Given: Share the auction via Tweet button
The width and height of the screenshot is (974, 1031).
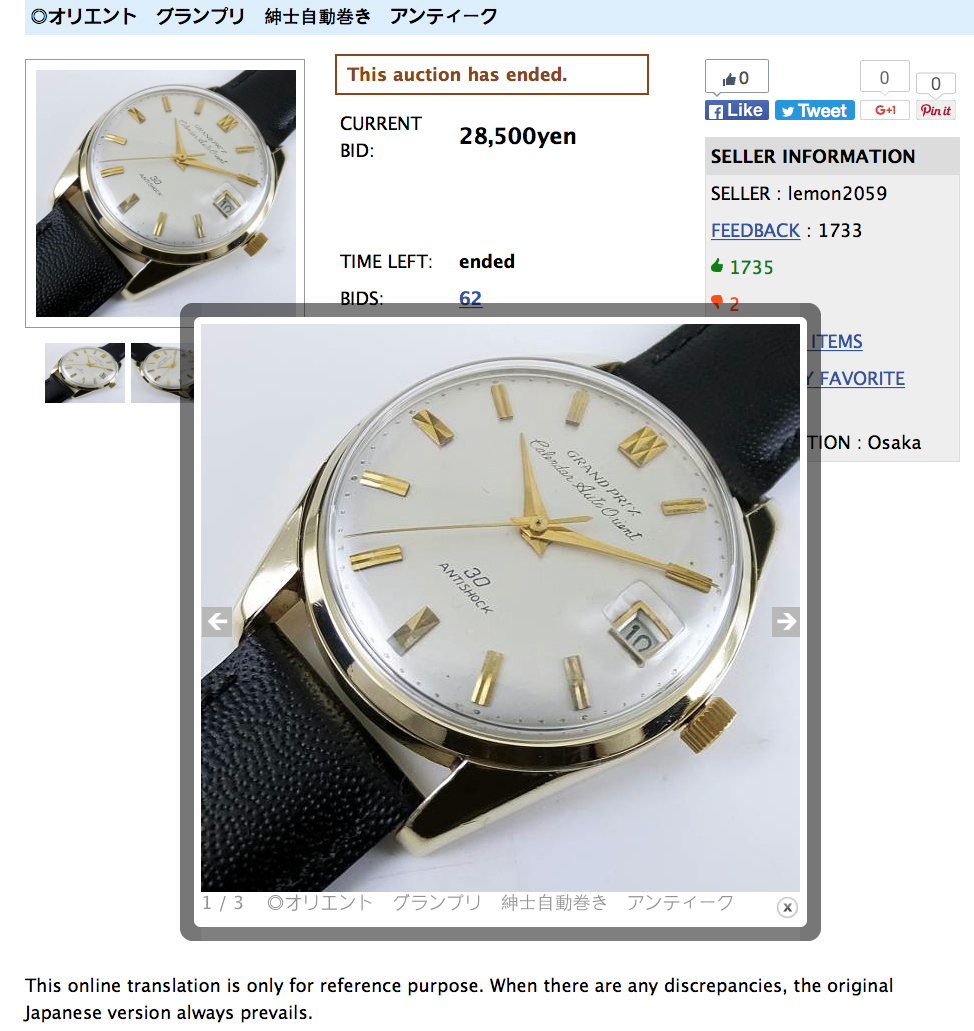Looking at the screenshot, I should [814, 110].
